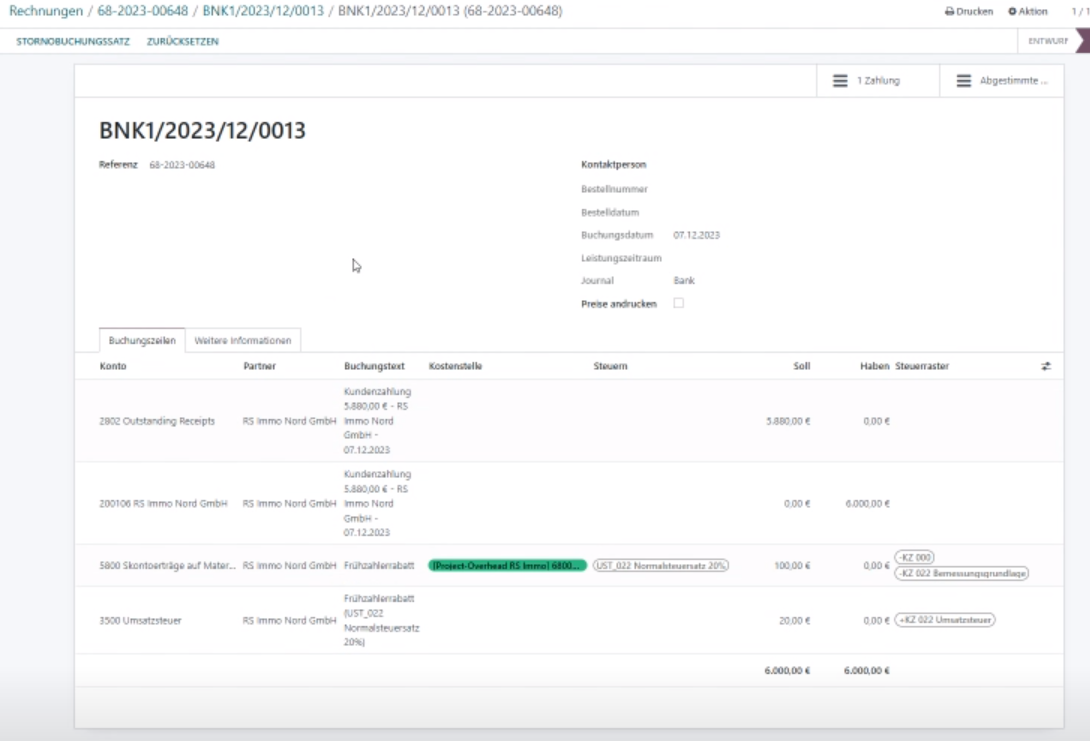Click the Zurücksetzen button
1090x741 pixels.
click(182, 42)
